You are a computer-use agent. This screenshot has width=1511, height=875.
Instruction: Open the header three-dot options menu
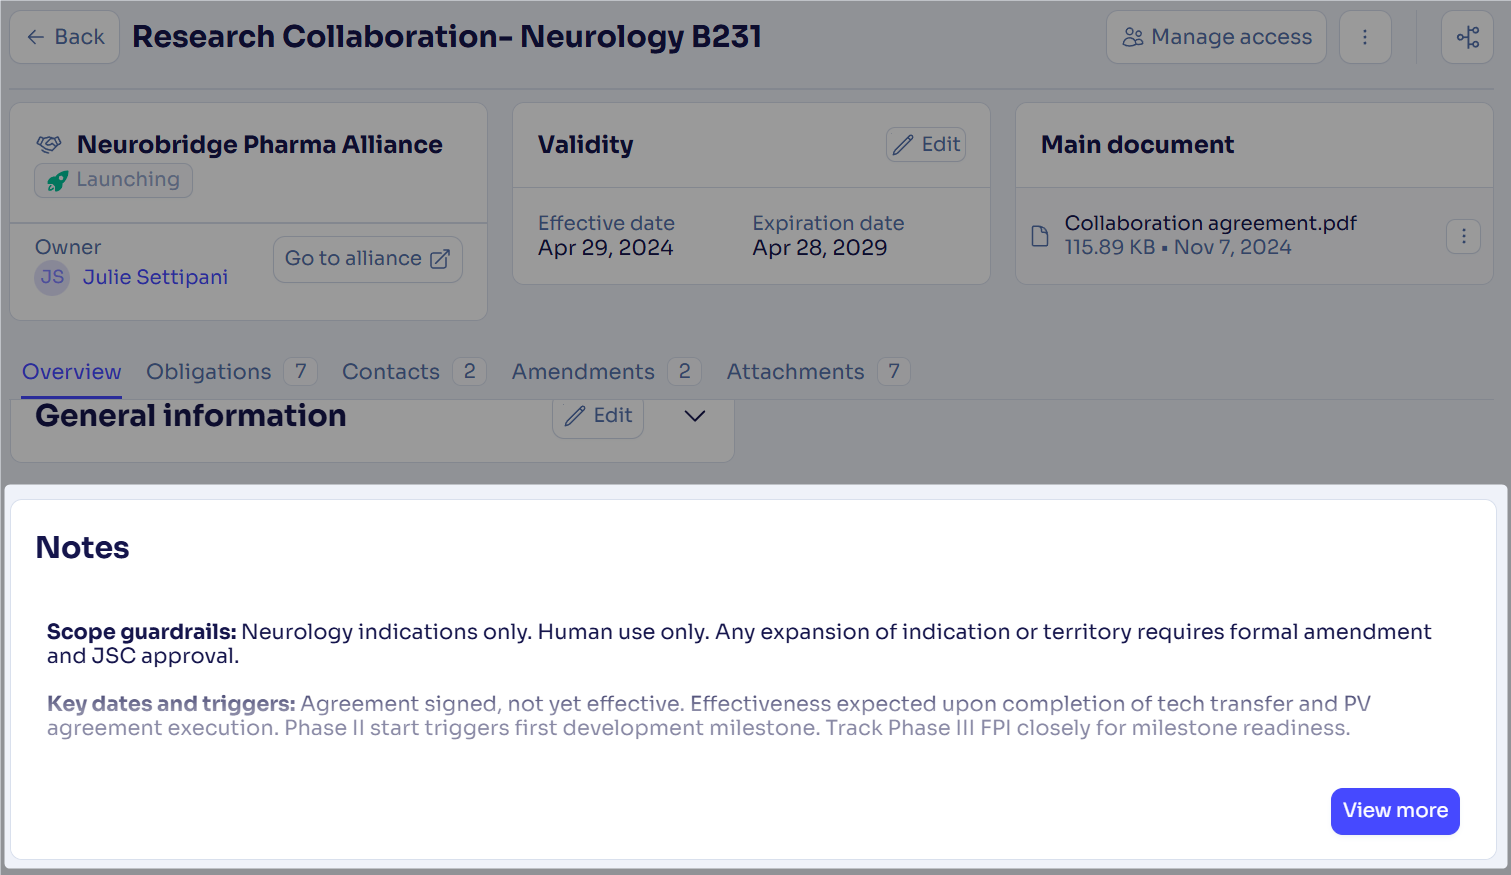1365,37
